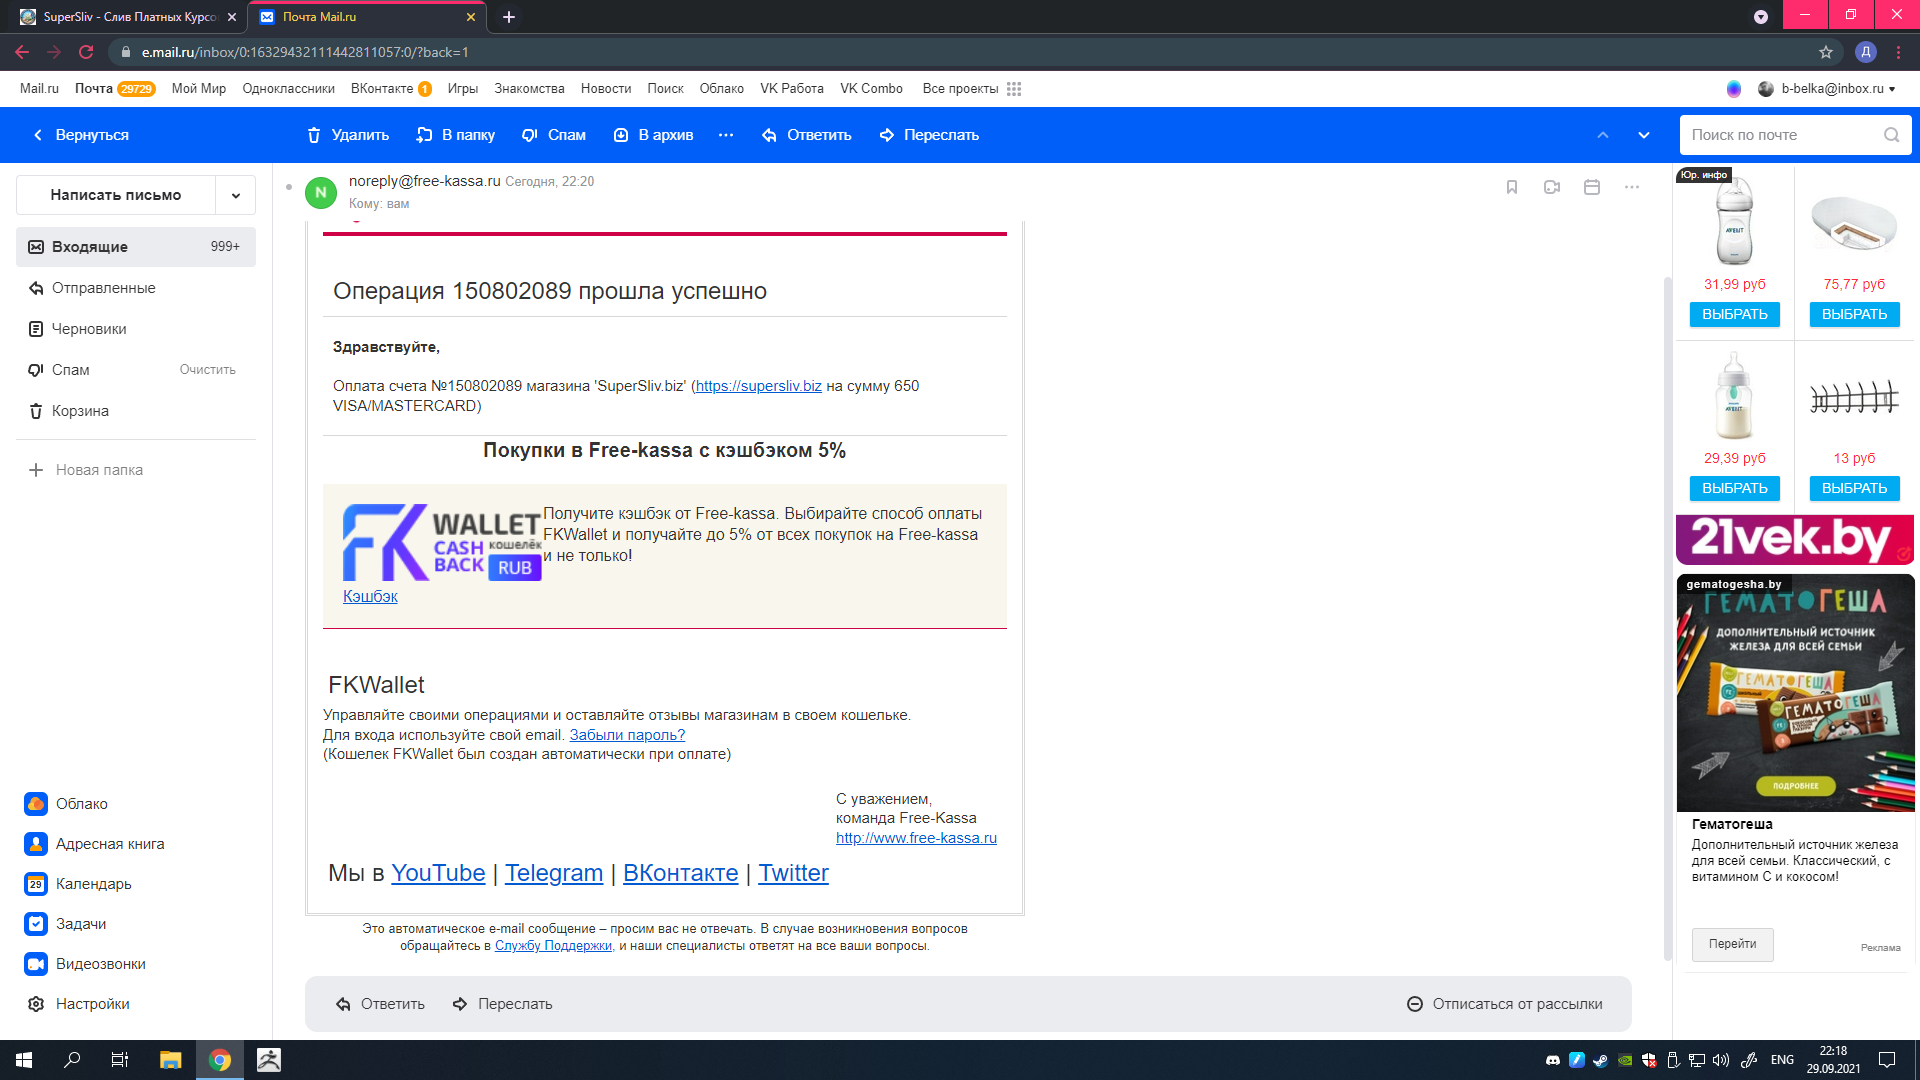Open account menu b-belka@inbox.ru
1920x1080 pixels.
1827,89
